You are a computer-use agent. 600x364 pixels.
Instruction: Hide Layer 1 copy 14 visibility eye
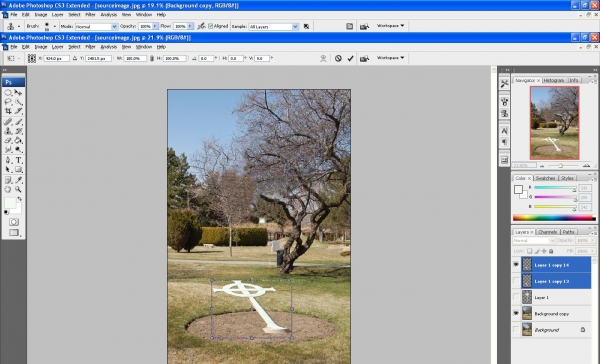click(x=516, y=264)
